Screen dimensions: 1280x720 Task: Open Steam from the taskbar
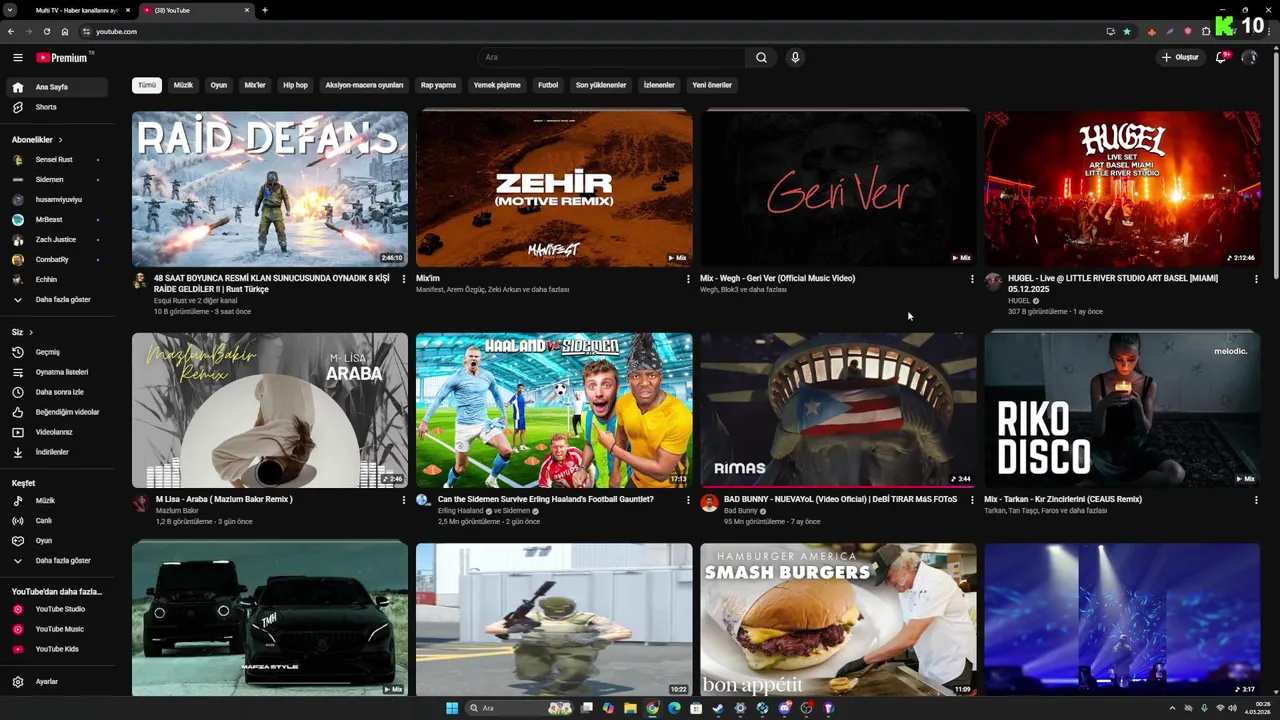717,708
